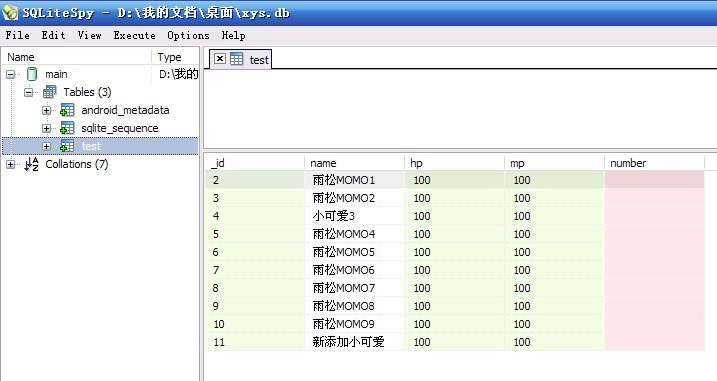Click the SQLiteSpy application icon in title bar
This screenshot has height=381, width=717.
[x=9, y=12]
